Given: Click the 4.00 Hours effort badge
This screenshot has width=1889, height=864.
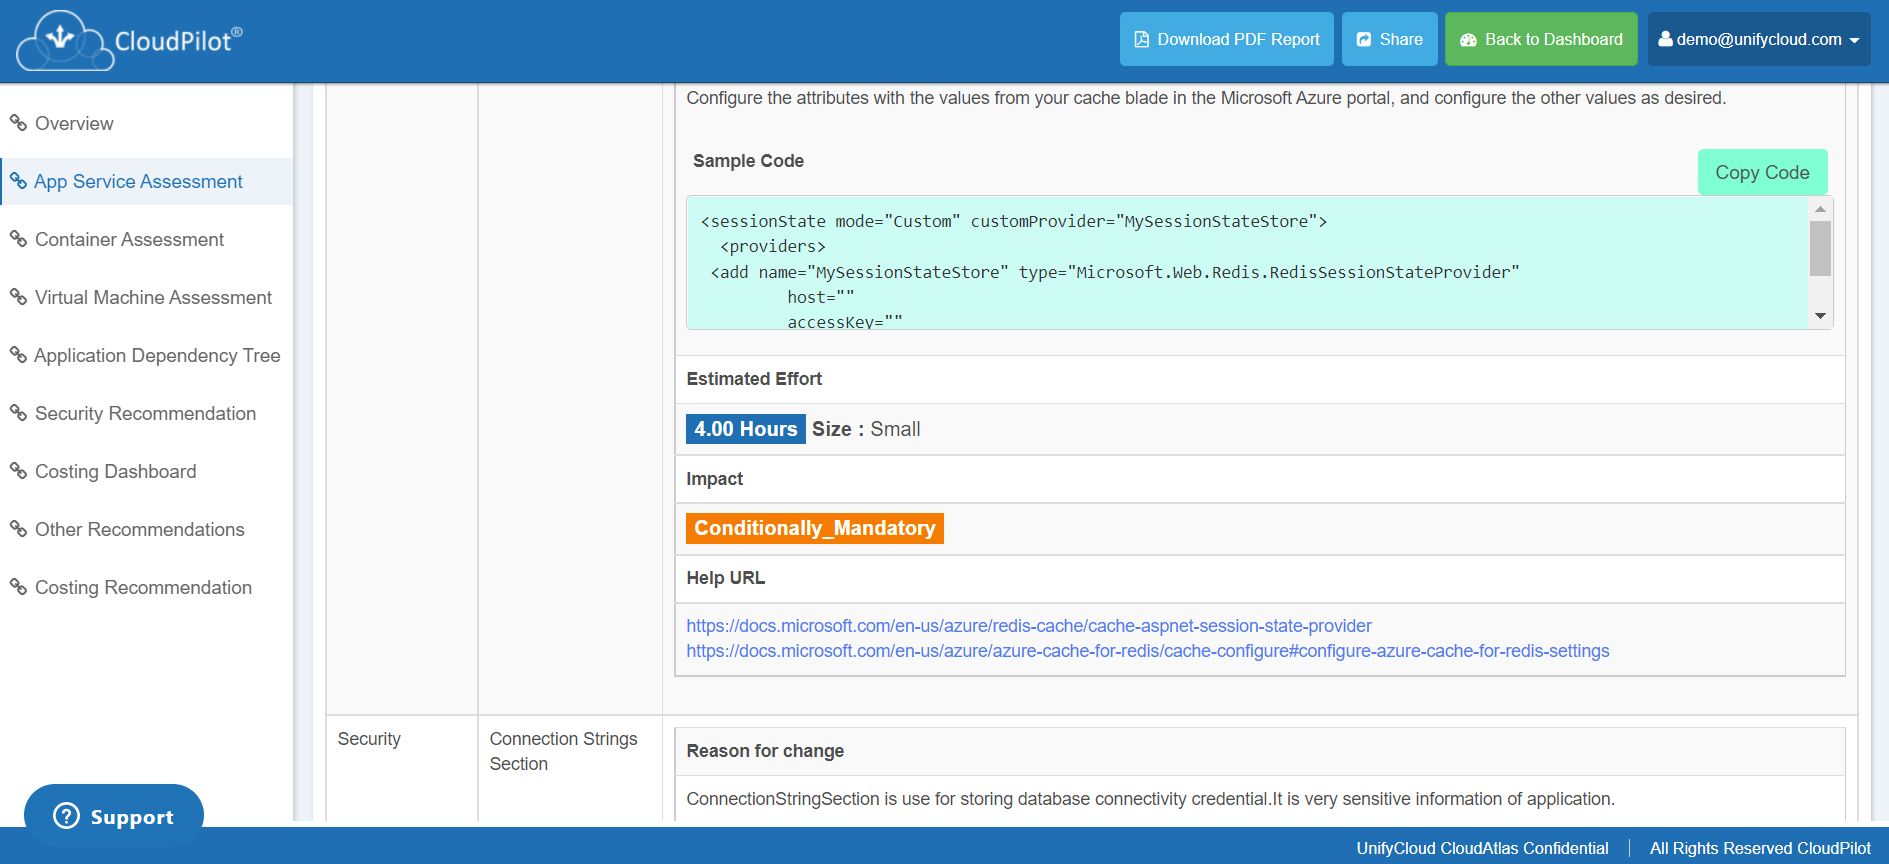Looking at the screenshot, I should [746, 429].
